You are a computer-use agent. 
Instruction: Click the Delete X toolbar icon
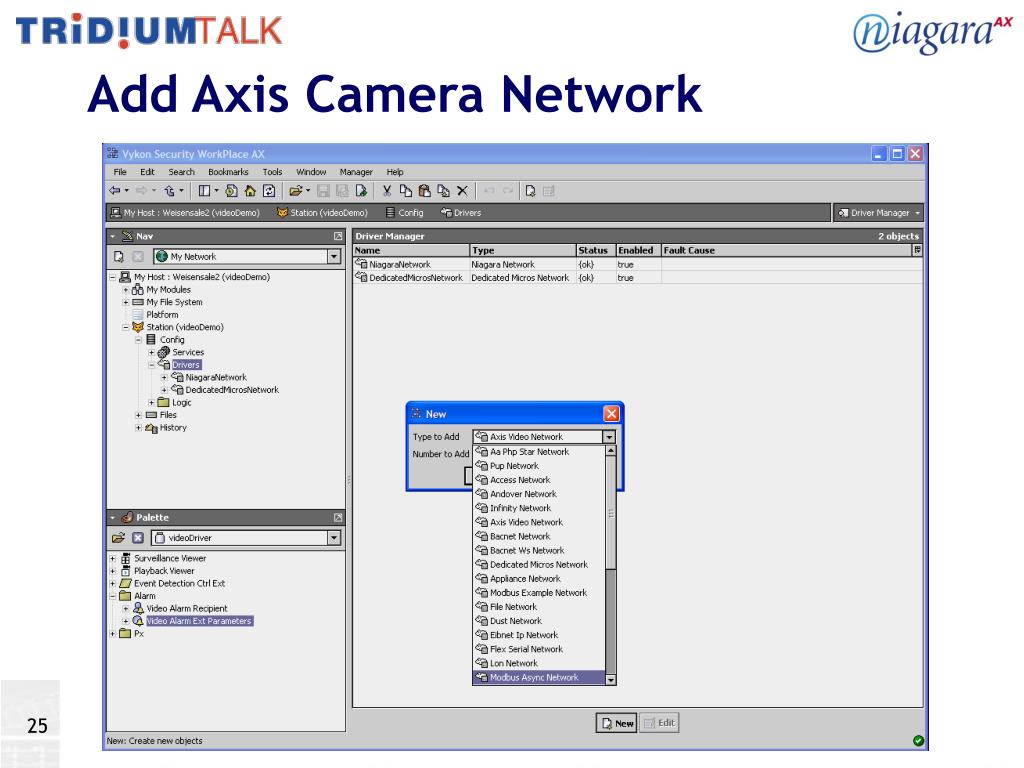462,191
